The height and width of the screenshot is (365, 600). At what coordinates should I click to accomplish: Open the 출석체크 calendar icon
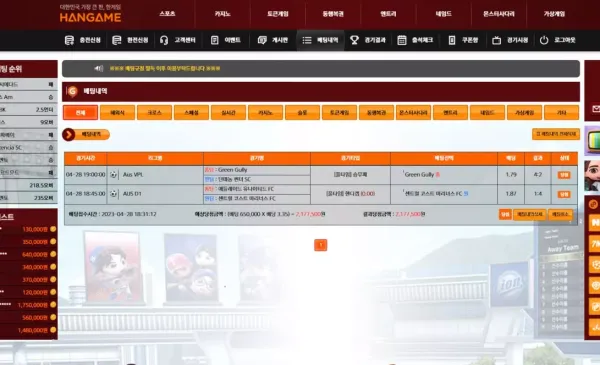coord(402,40)
